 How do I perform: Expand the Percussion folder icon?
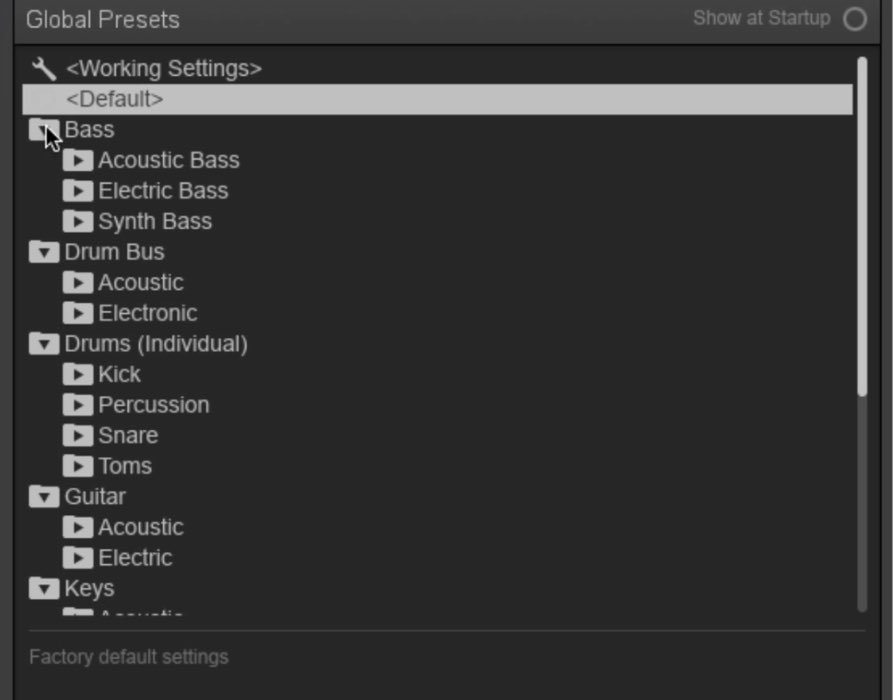click(78, 405)
